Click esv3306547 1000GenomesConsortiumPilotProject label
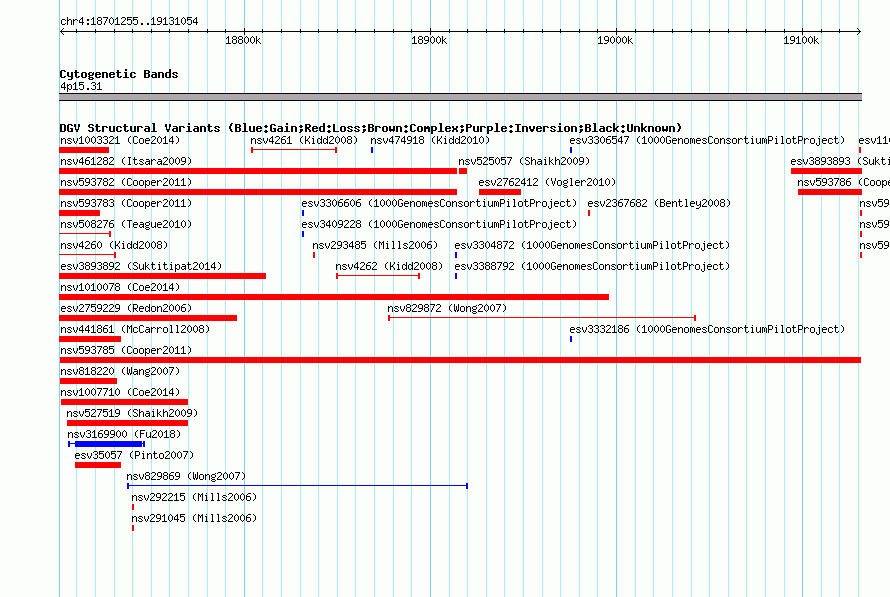This screenshot has width=890, height=597. coord(707,140)
